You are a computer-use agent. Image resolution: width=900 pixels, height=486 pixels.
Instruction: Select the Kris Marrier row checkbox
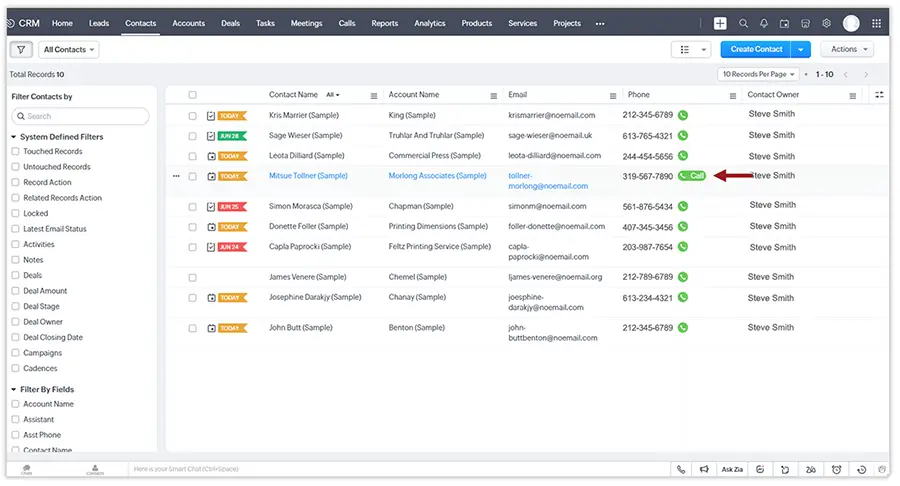click(x=192, y=116)
